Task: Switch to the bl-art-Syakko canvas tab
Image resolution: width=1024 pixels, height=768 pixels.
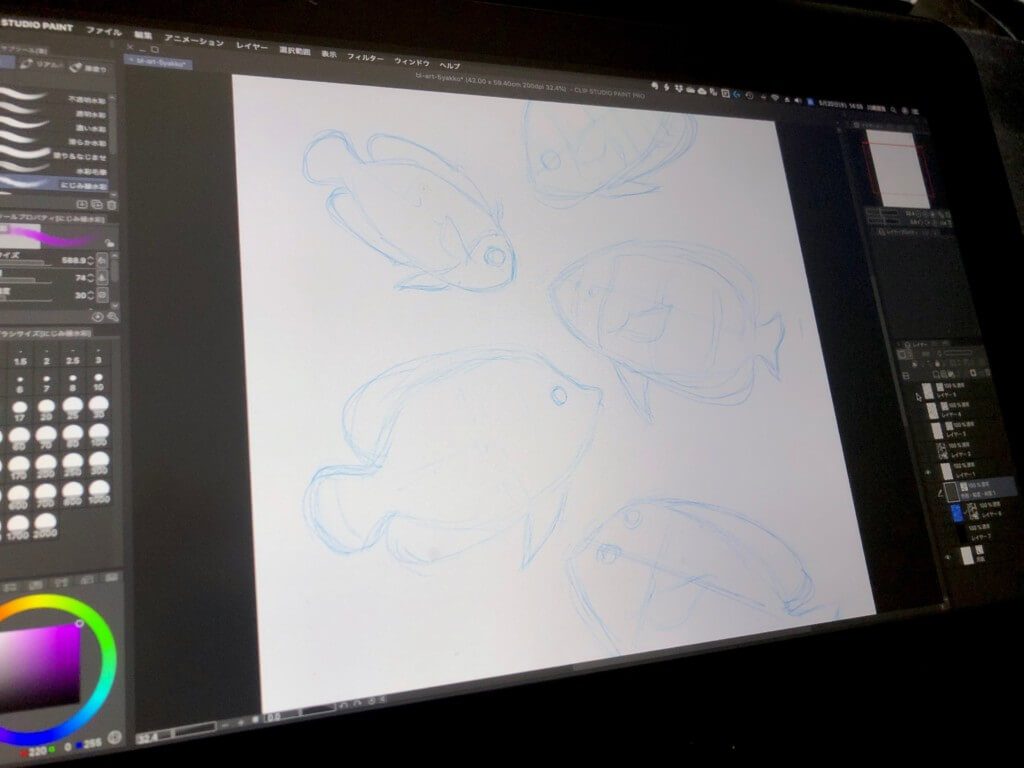Action: click(x=158, y=62)
